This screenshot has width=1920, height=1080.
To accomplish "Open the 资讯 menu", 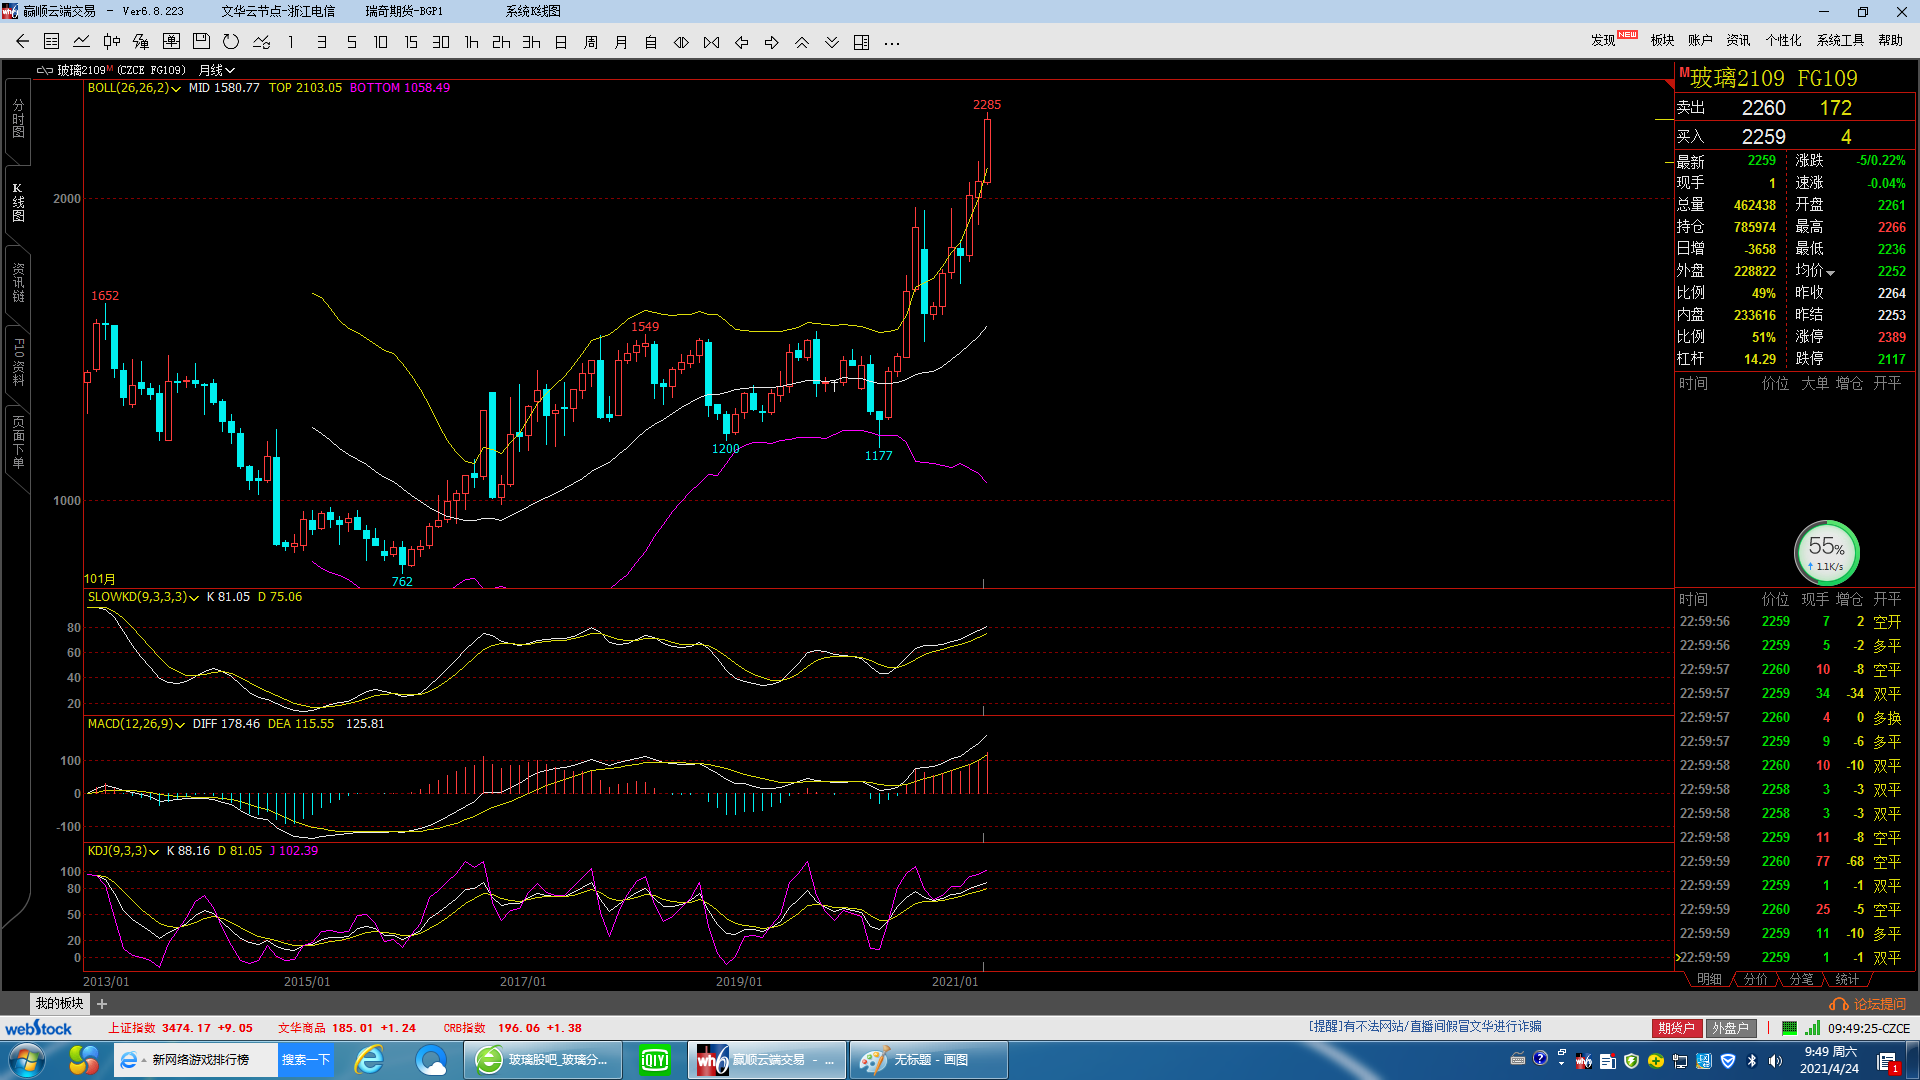I will [x=1738, y=40].
